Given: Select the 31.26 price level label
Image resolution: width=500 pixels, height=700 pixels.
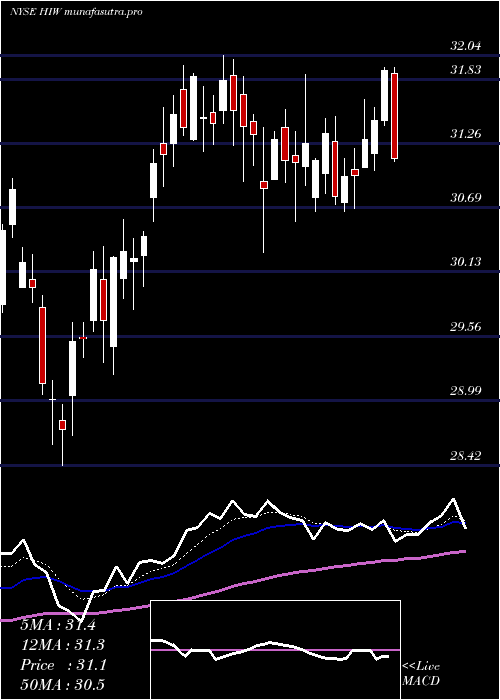Looking at the screenshot, I should pos(466,133).
